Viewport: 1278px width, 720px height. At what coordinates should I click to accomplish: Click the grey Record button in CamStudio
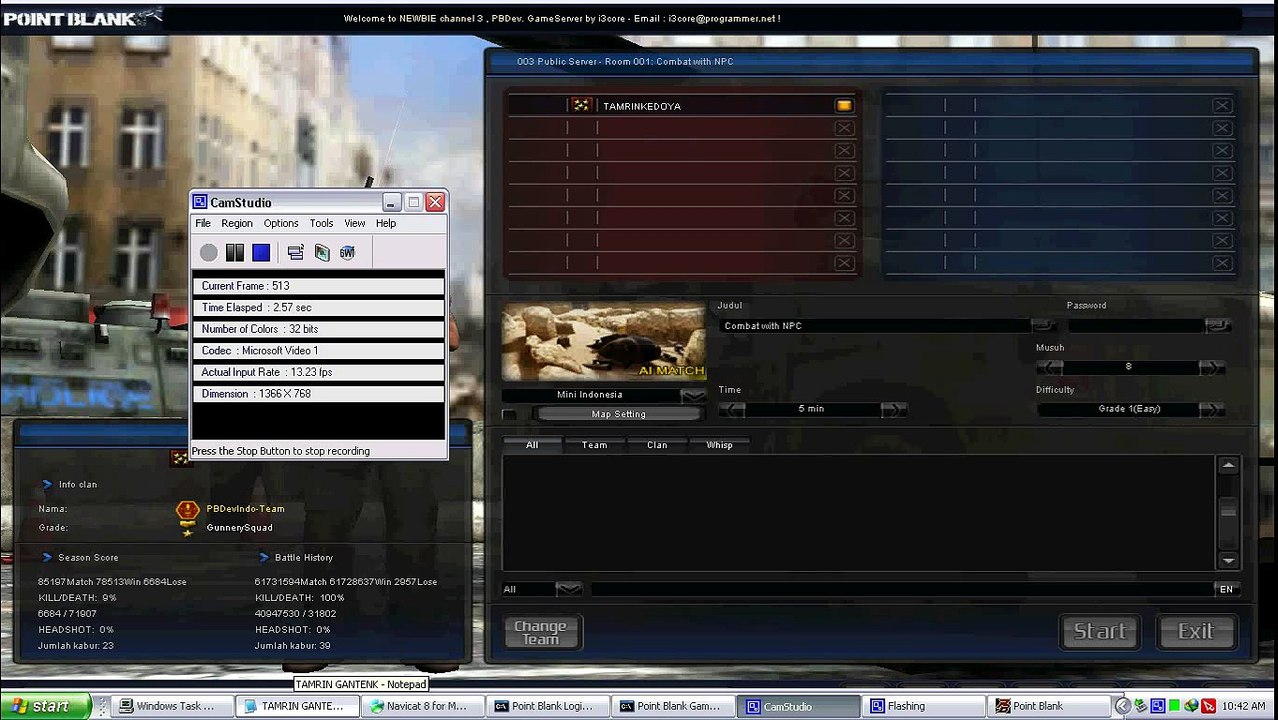click(208, 253)
